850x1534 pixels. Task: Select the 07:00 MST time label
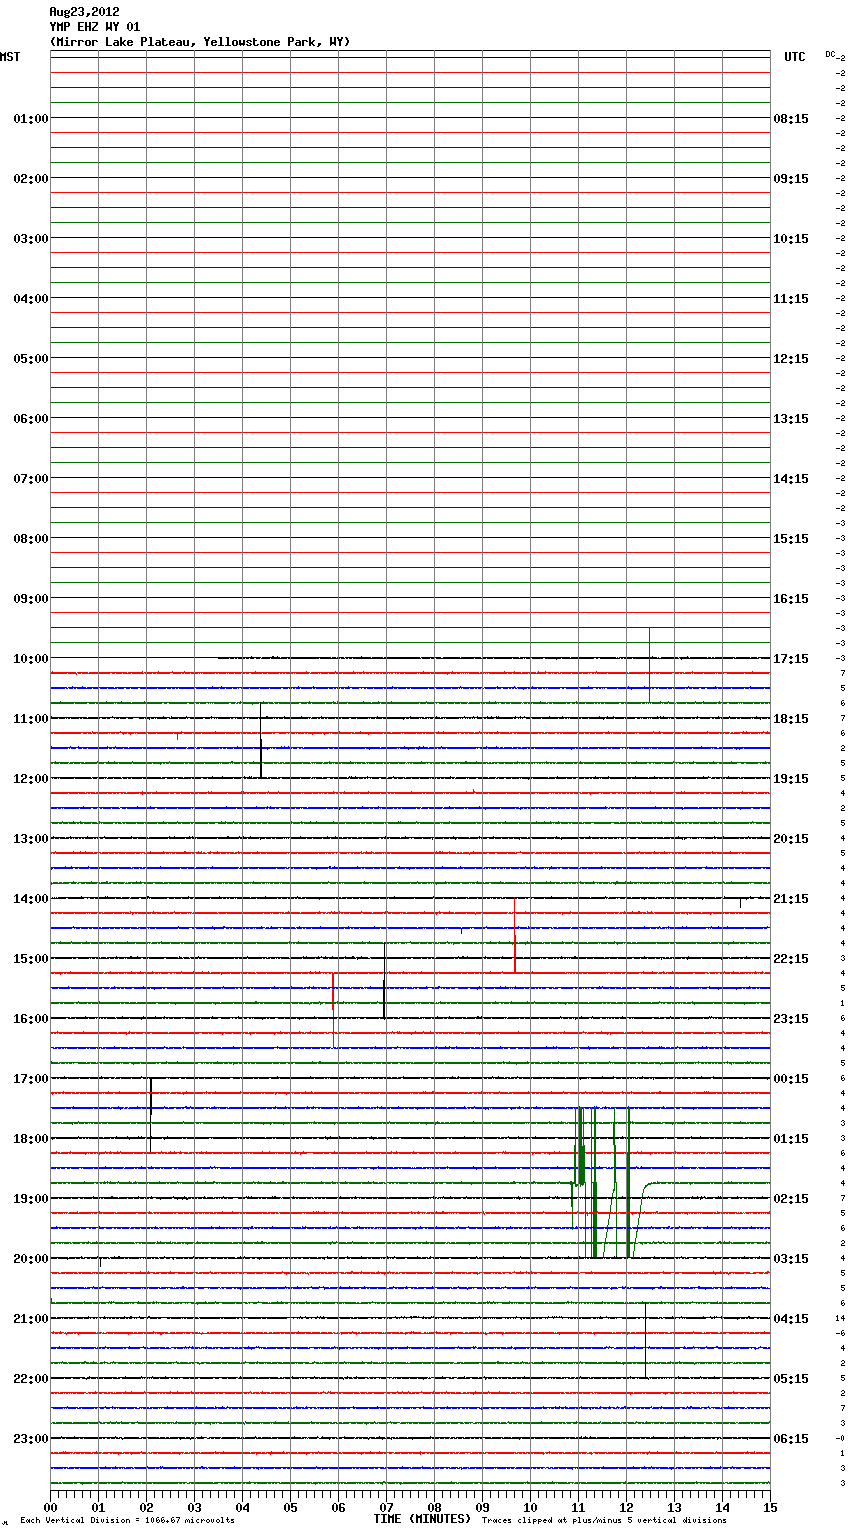(30, 479)
